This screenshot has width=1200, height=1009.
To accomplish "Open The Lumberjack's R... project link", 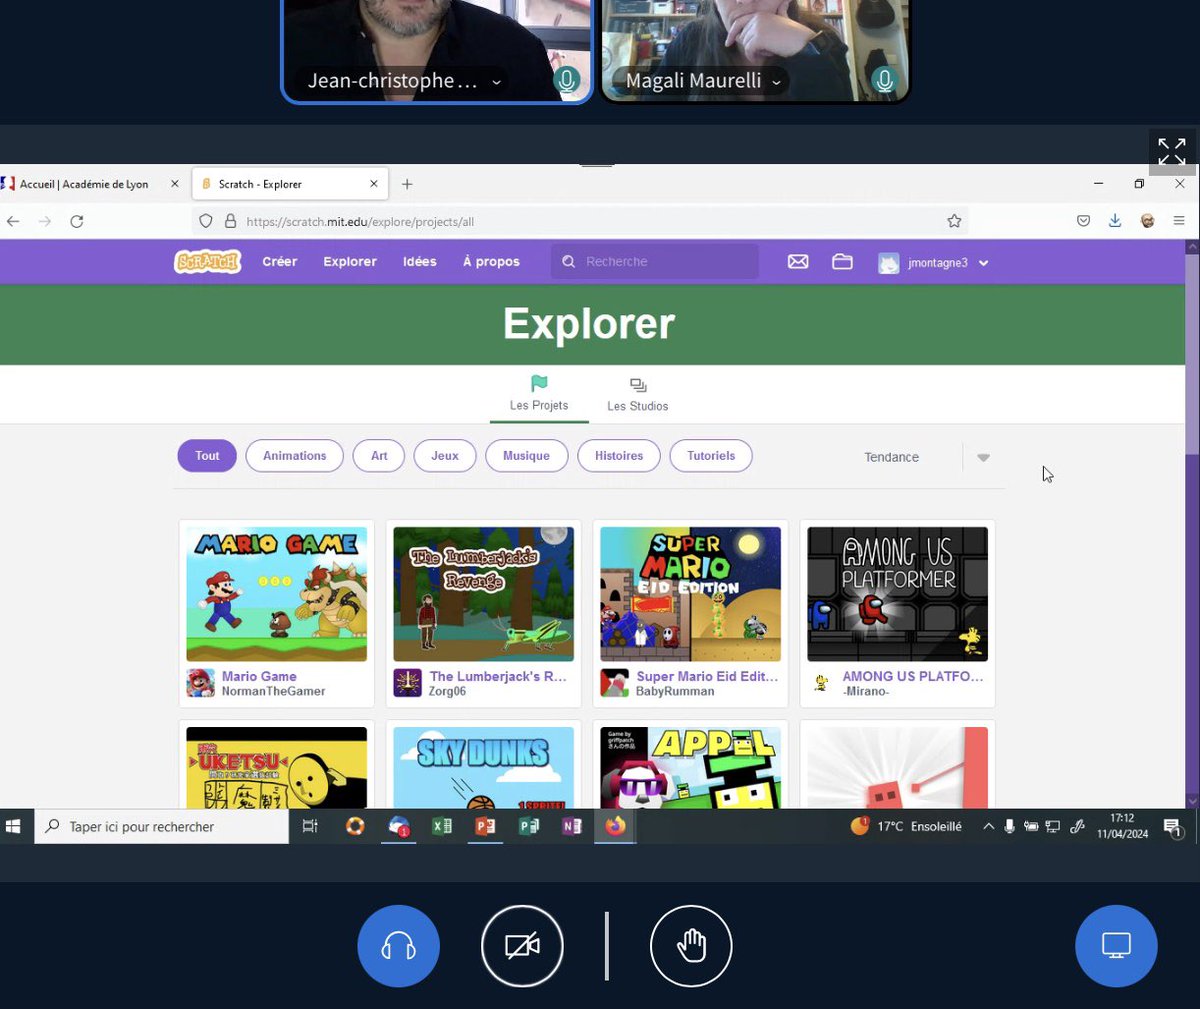I will (498, 676).
